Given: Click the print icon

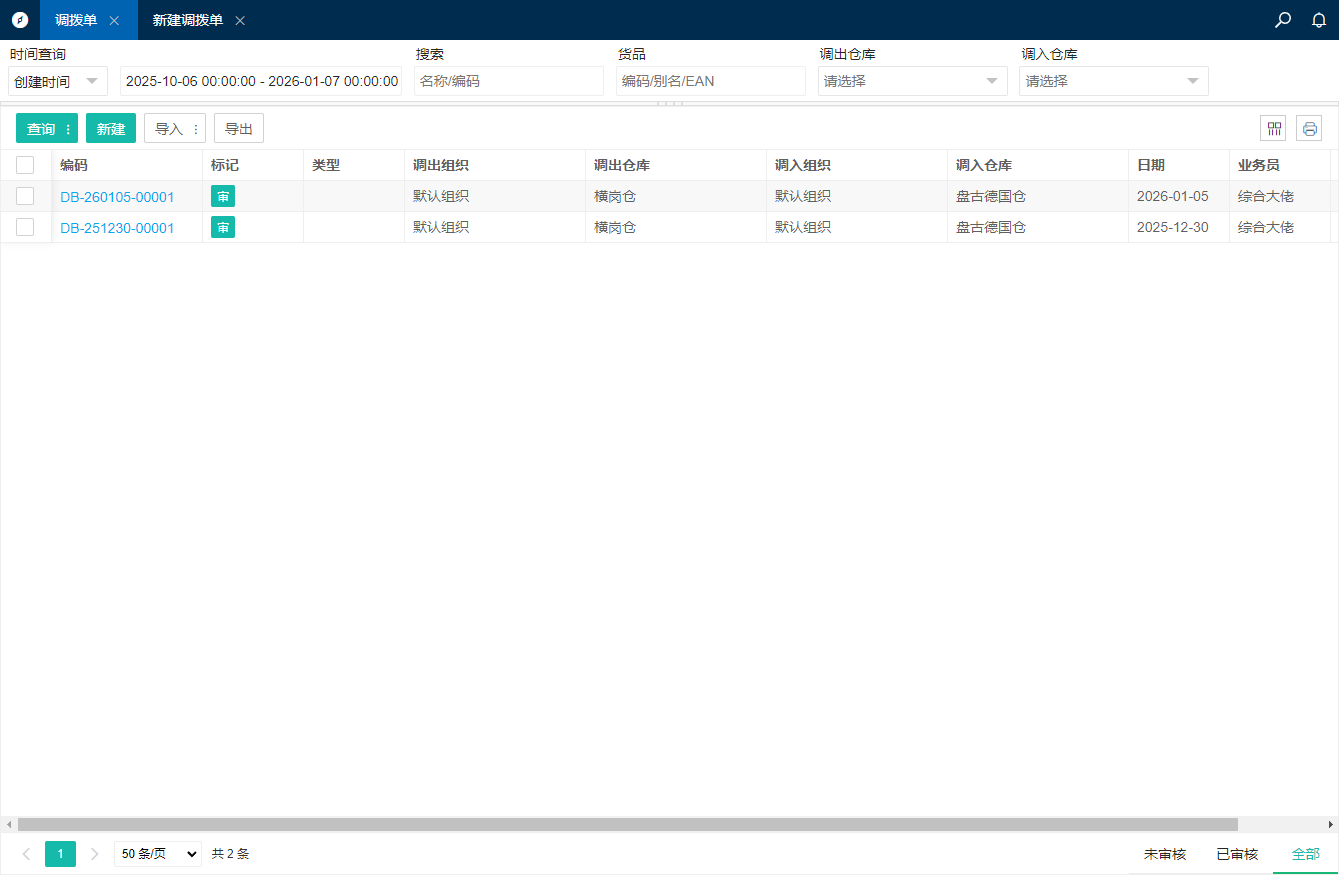Looking at the screenshot, I should point(1309,128).
